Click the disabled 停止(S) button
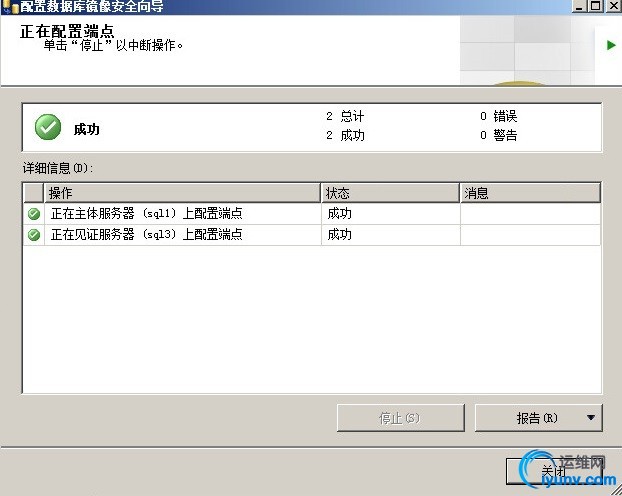Screen dimensions: 622x496 pos(401,418)
